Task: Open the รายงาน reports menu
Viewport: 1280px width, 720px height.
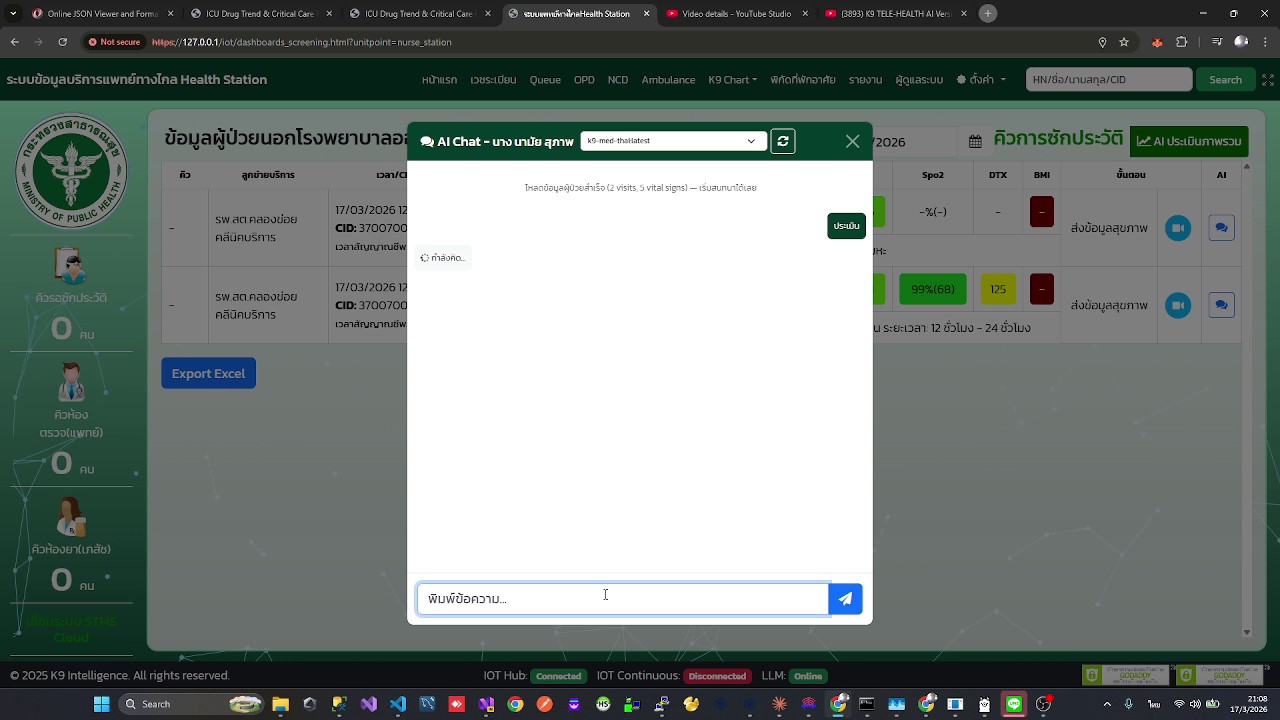Action: tap(865, 80)
